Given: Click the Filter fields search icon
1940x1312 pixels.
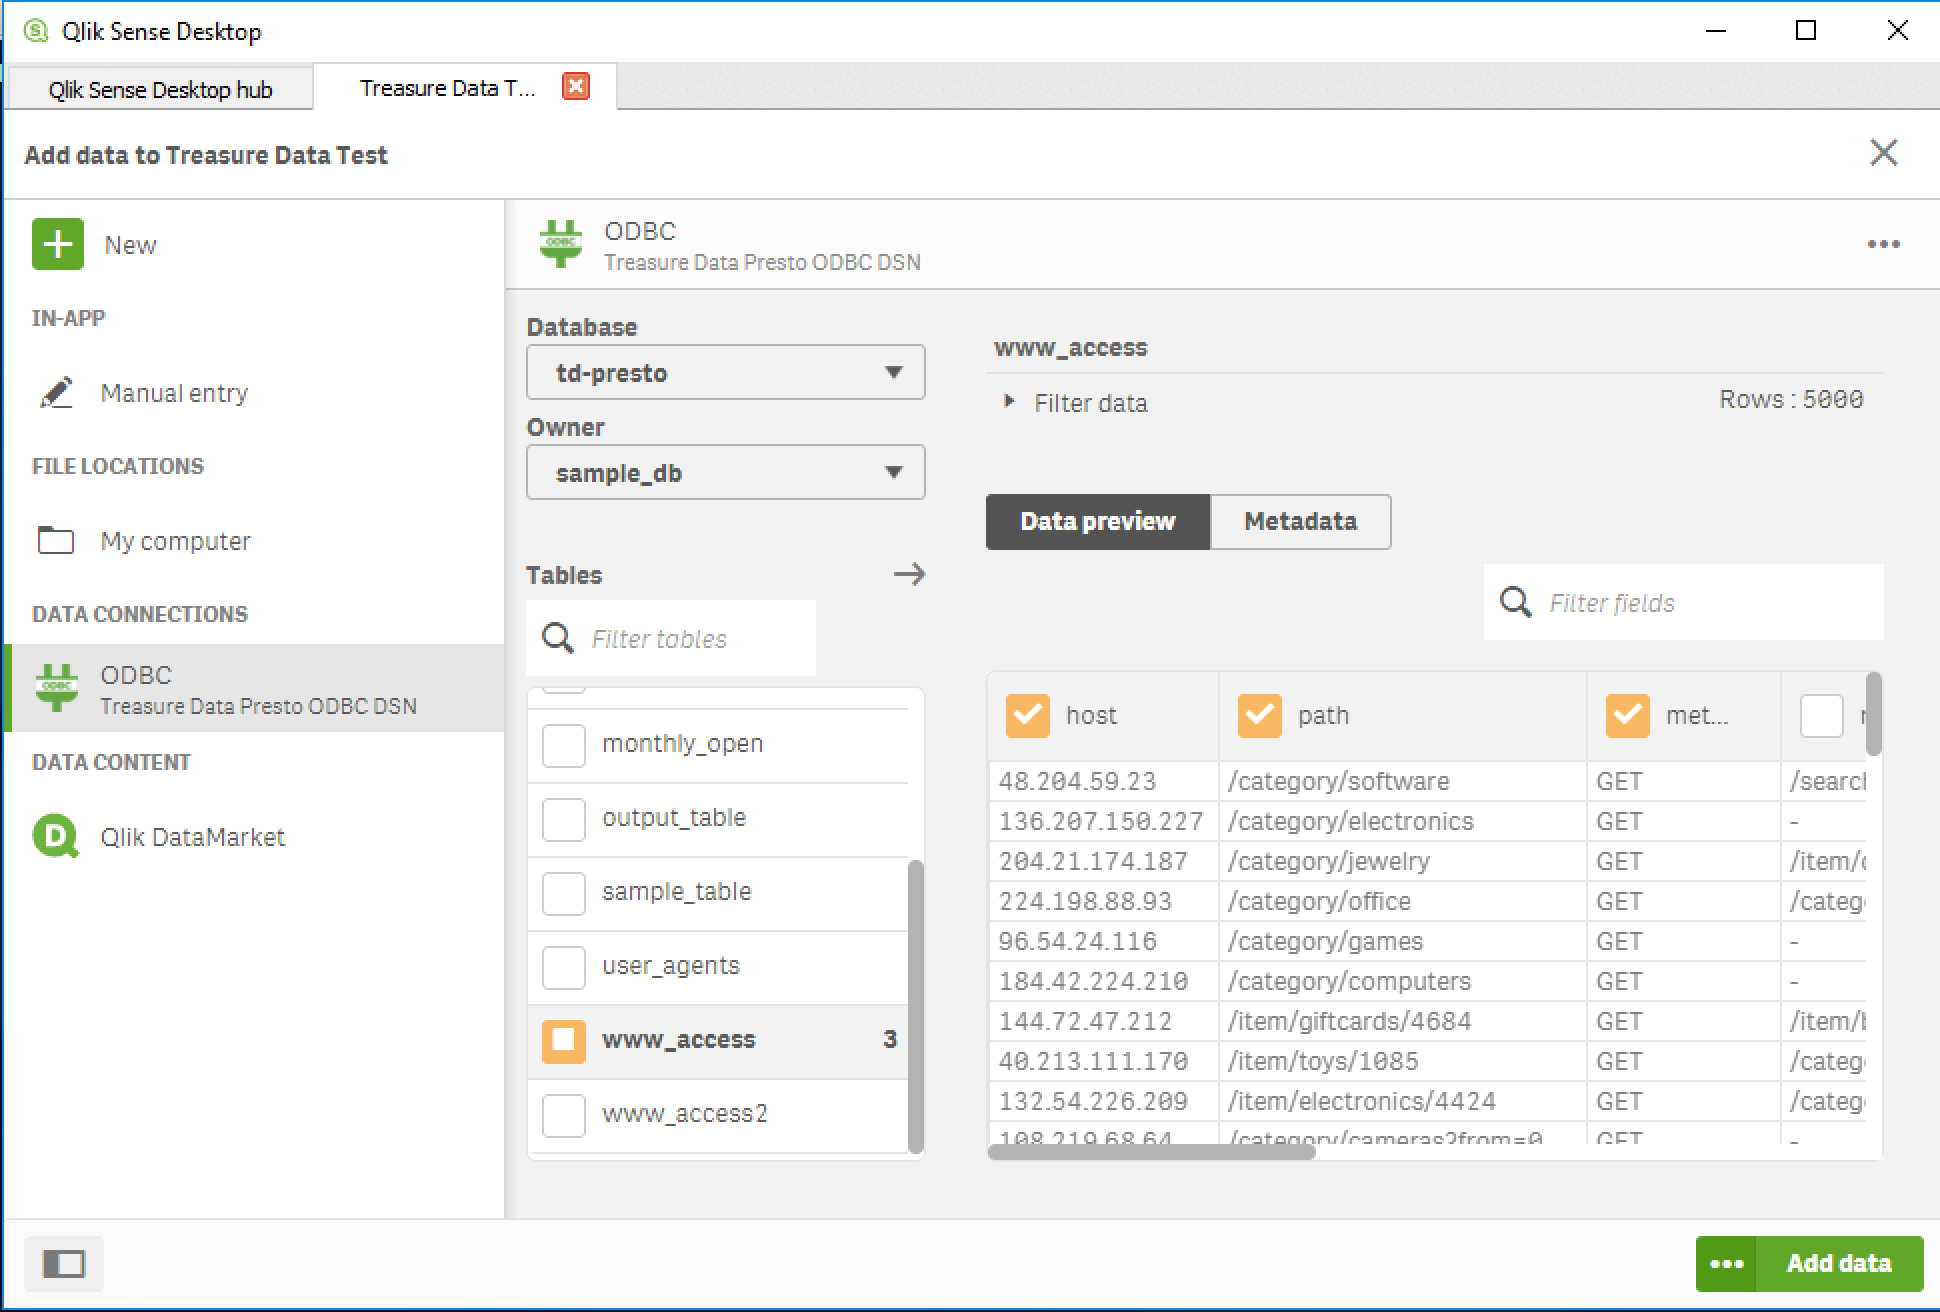Looking at the screenshot, I should [x=1516, y=602].
